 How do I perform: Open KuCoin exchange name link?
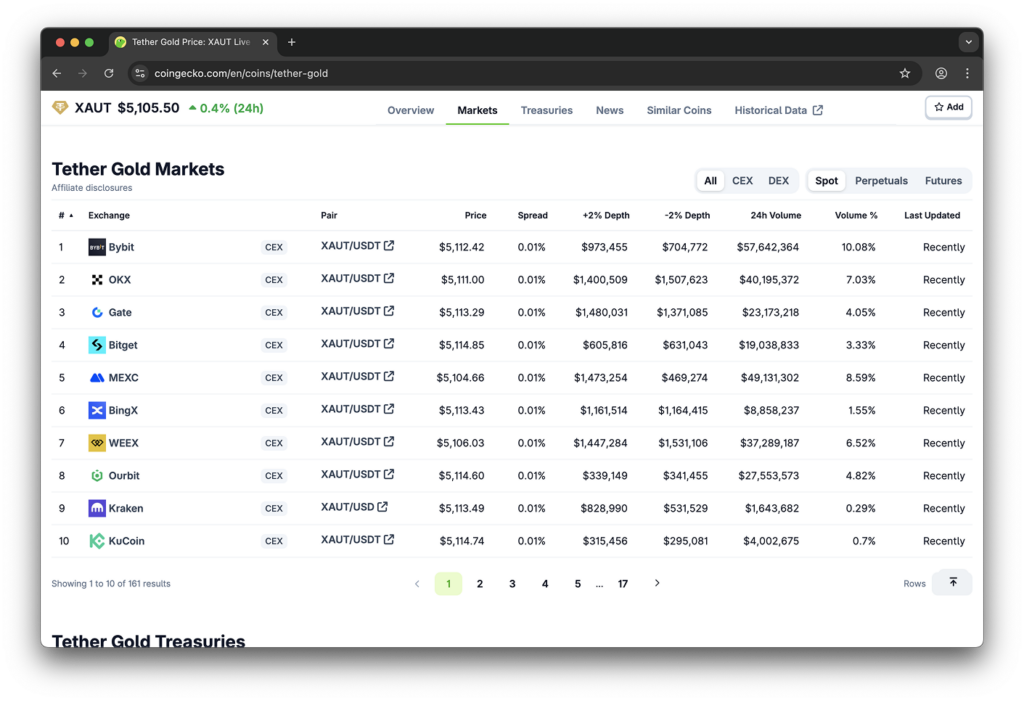point(127,541)
